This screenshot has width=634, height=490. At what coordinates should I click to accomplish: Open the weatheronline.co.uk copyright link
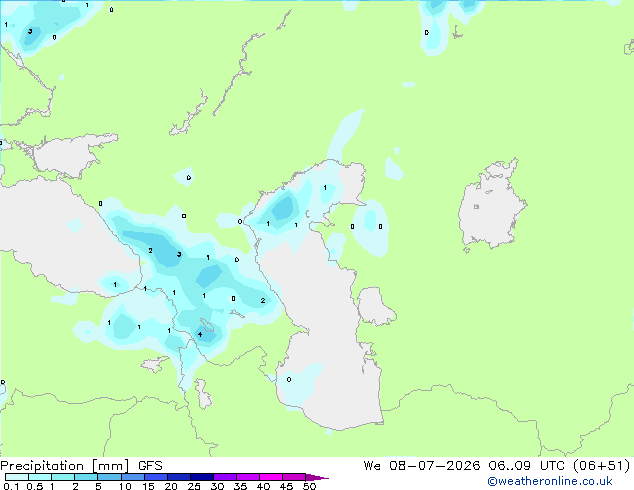(550, 481)
